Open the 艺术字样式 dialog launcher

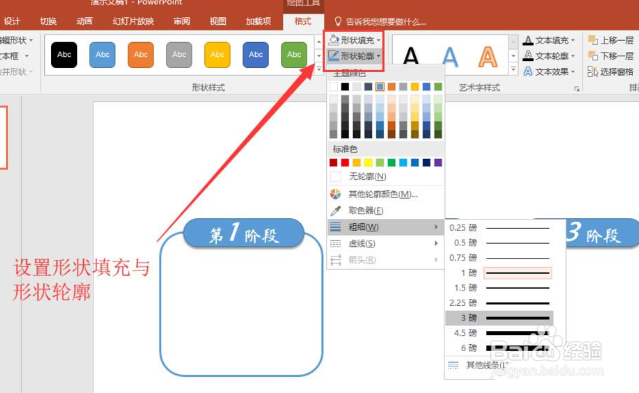577,88
